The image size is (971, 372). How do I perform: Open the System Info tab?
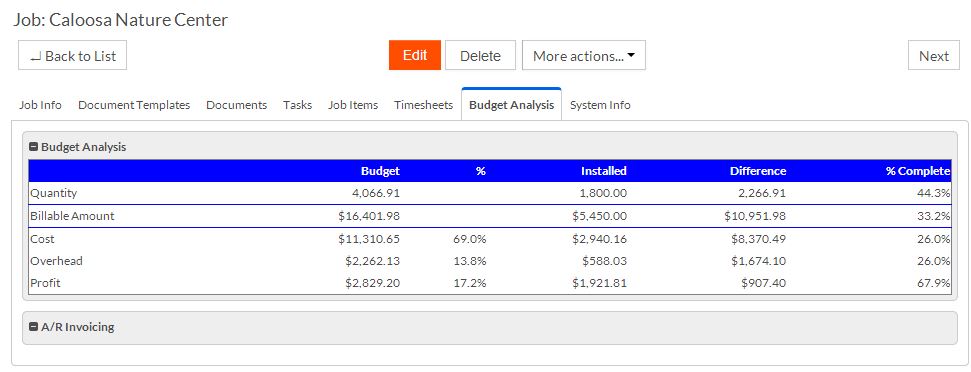(x=600, y=105)
